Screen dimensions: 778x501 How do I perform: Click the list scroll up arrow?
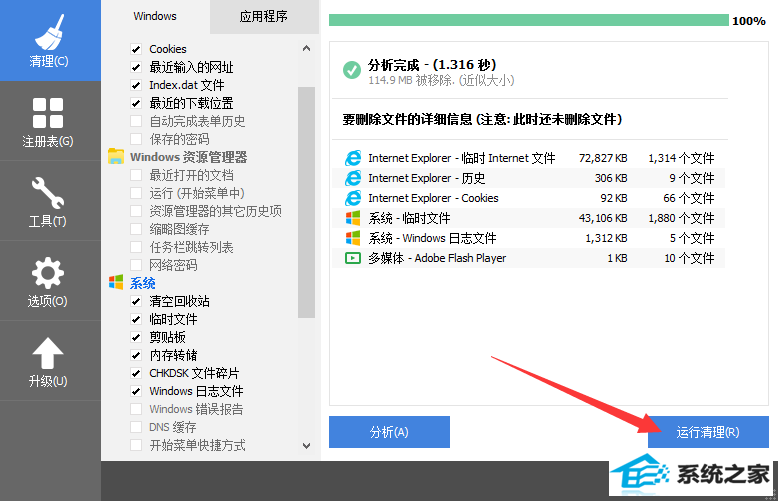coord(307,49)
